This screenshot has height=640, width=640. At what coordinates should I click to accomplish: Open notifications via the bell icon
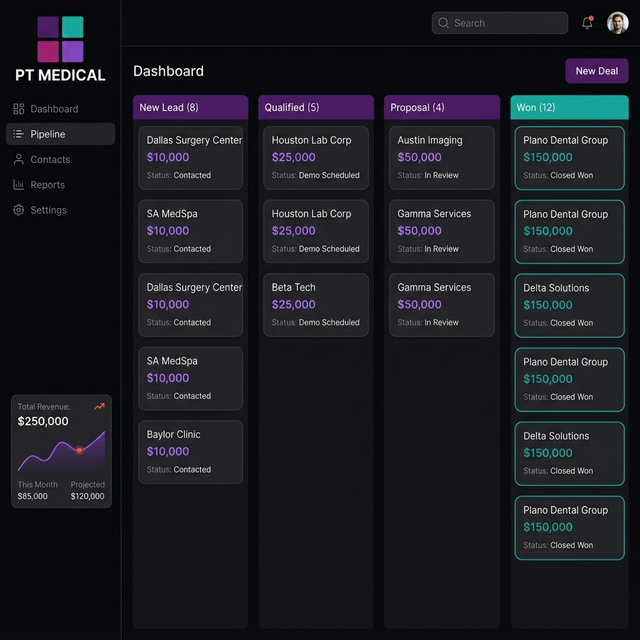[x=587, y=23]
